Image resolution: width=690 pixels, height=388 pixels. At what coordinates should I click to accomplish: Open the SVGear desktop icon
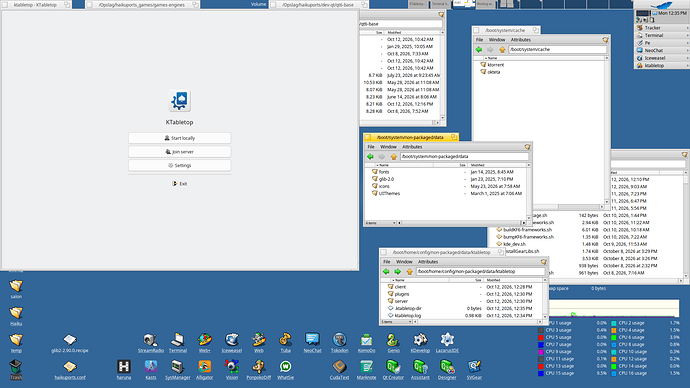[x=474, y=370]
